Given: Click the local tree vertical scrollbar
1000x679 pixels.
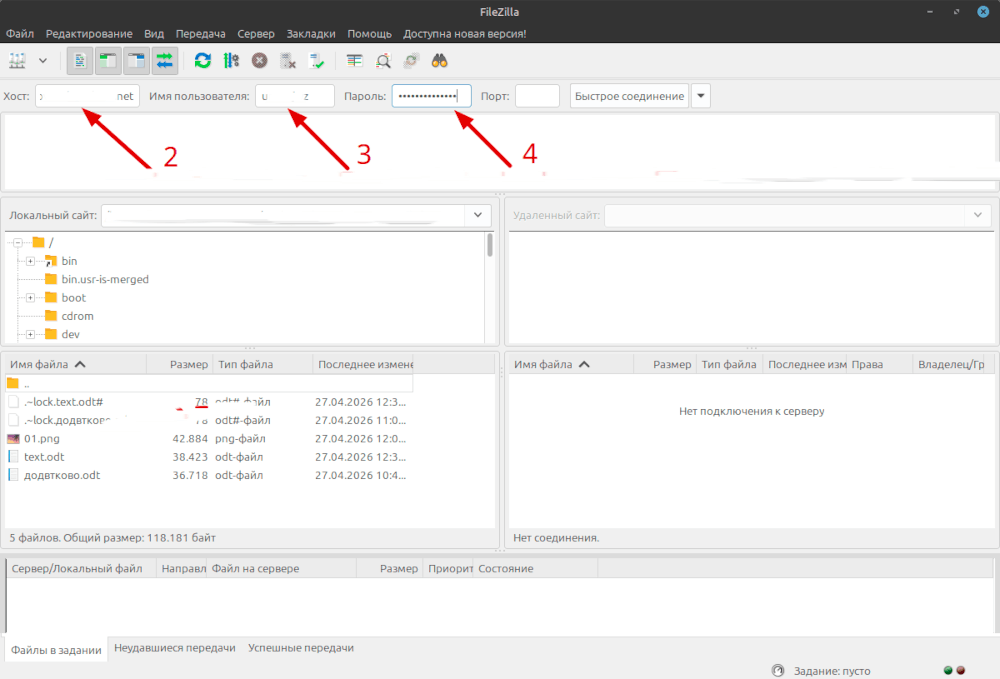Looking at the screenshot, I should pyautogui.click(x=490, y=245).
